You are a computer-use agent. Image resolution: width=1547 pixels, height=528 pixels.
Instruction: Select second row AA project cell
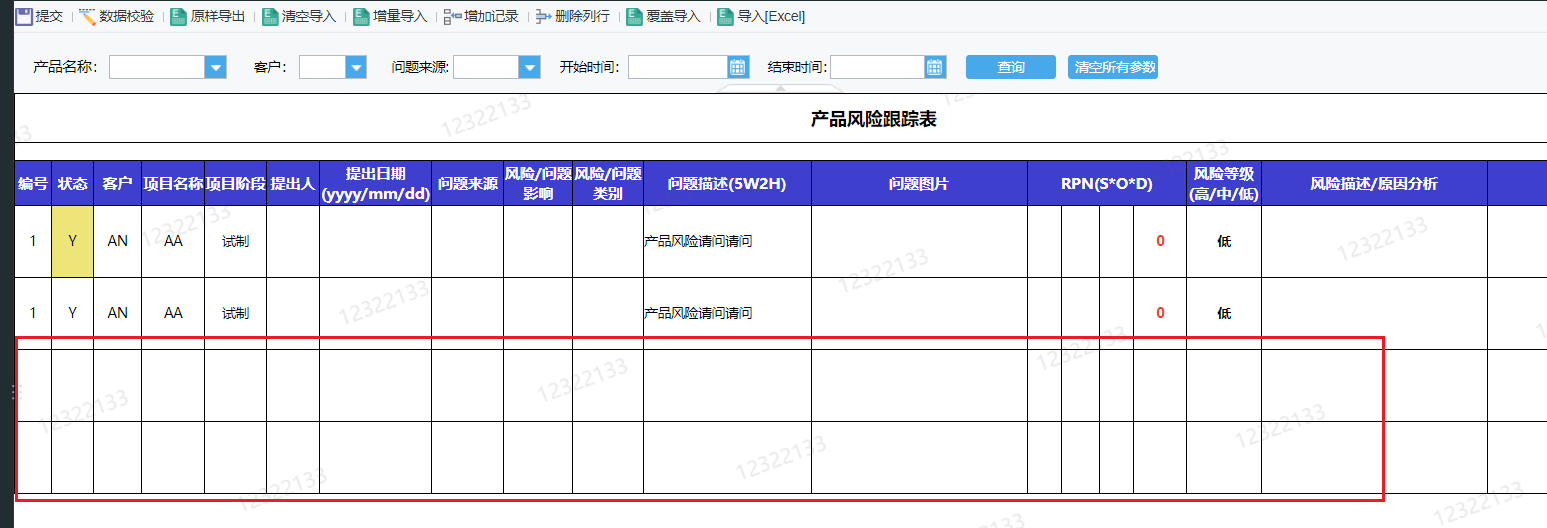pos(173,313)
